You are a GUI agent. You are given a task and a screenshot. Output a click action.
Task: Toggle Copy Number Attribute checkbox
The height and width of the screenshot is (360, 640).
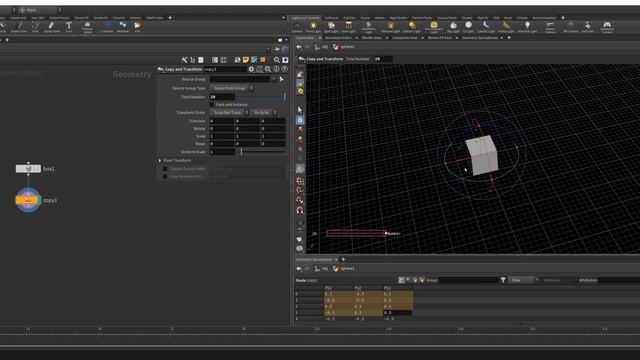click(165, 176)
